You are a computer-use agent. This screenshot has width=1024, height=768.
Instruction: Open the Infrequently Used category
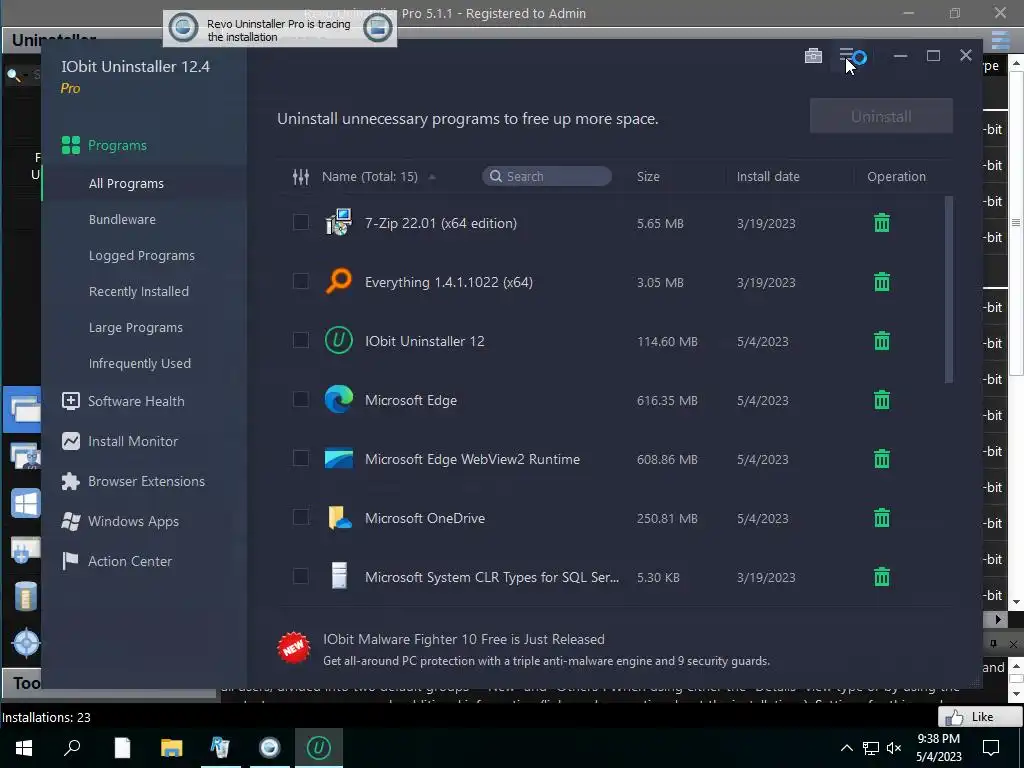point(140,363)
